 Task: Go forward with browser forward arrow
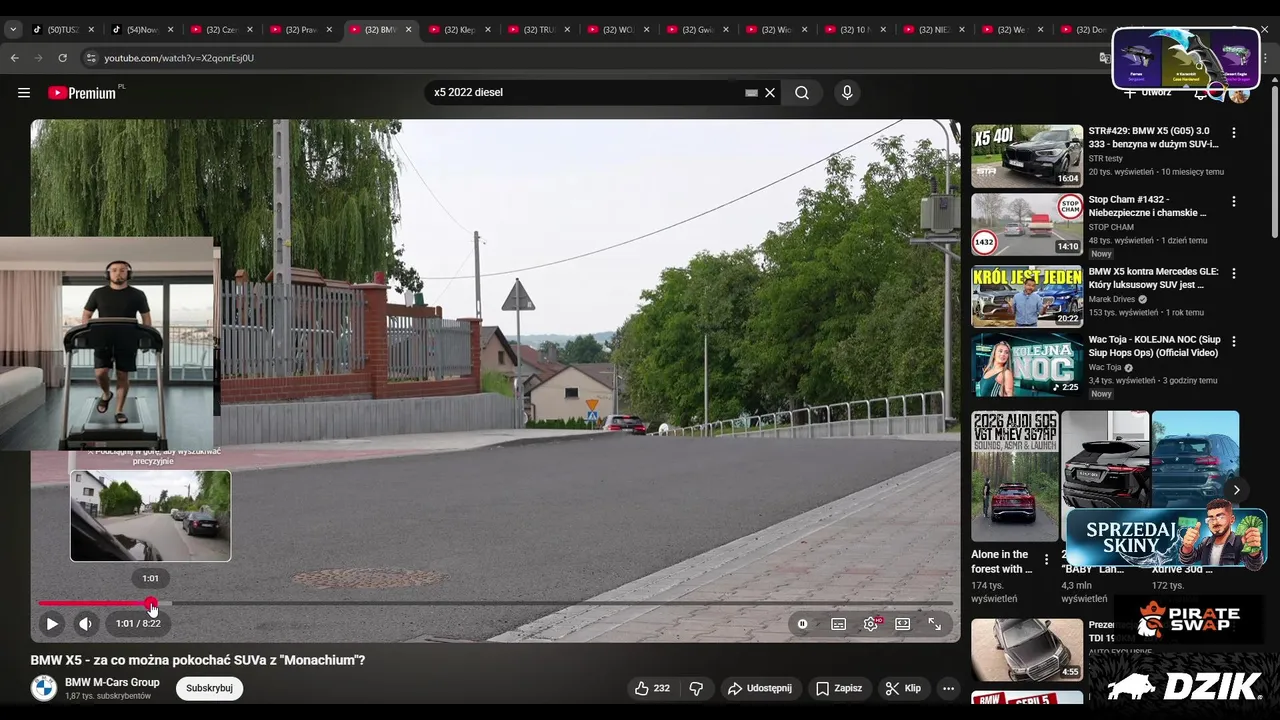click(x=38, y=58)
